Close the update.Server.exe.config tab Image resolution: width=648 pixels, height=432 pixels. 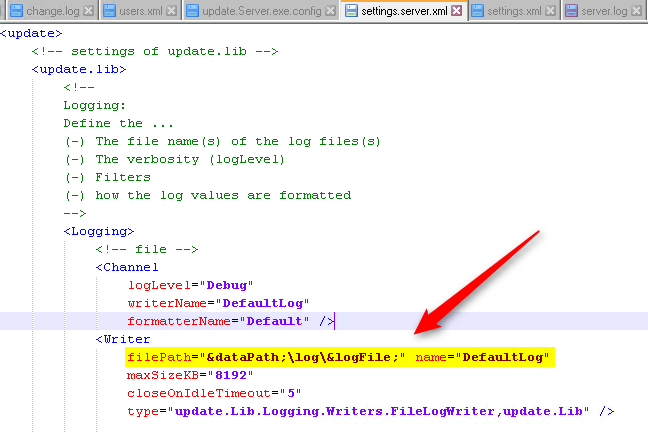(330, 11)
